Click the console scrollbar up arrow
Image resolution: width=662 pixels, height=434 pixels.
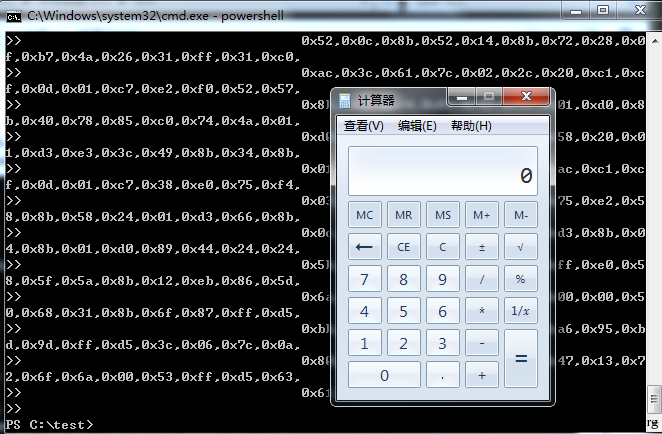point(654,41)
